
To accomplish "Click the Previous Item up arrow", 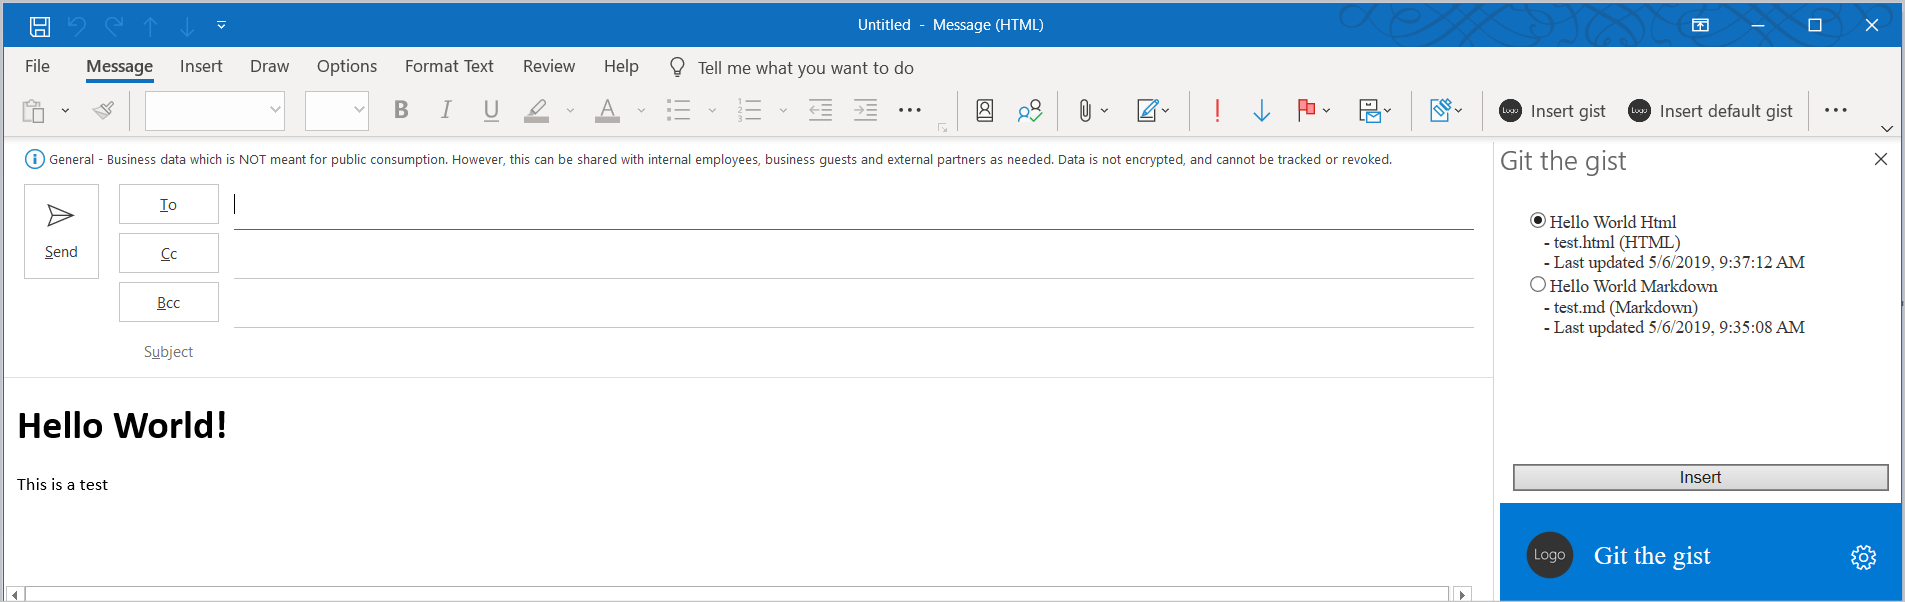I will point(150,26).
